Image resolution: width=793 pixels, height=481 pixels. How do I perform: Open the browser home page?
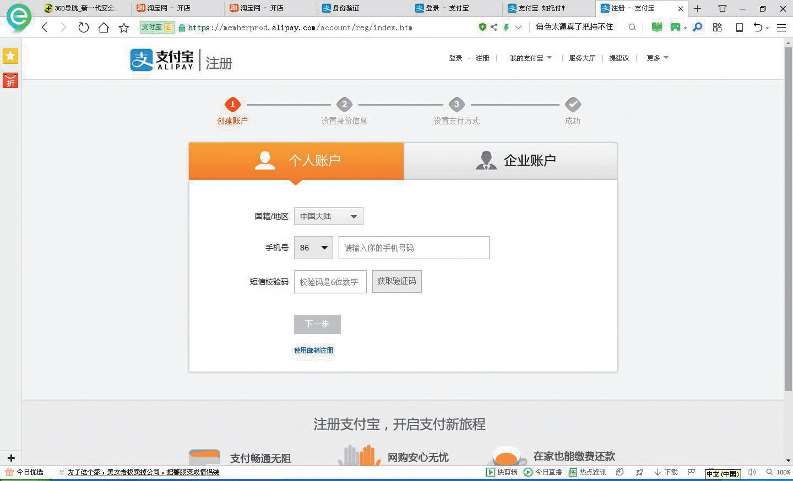click(x=103, y=27)
